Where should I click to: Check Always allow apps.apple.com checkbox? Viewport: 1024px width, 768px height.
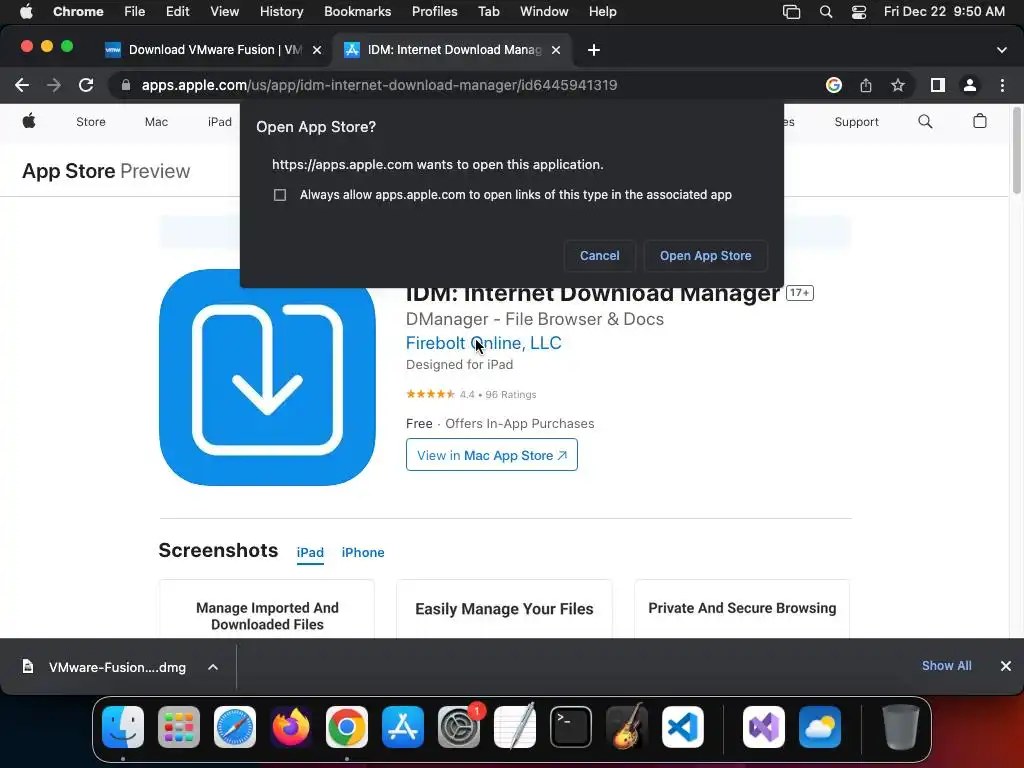click(x=280, y=195)
